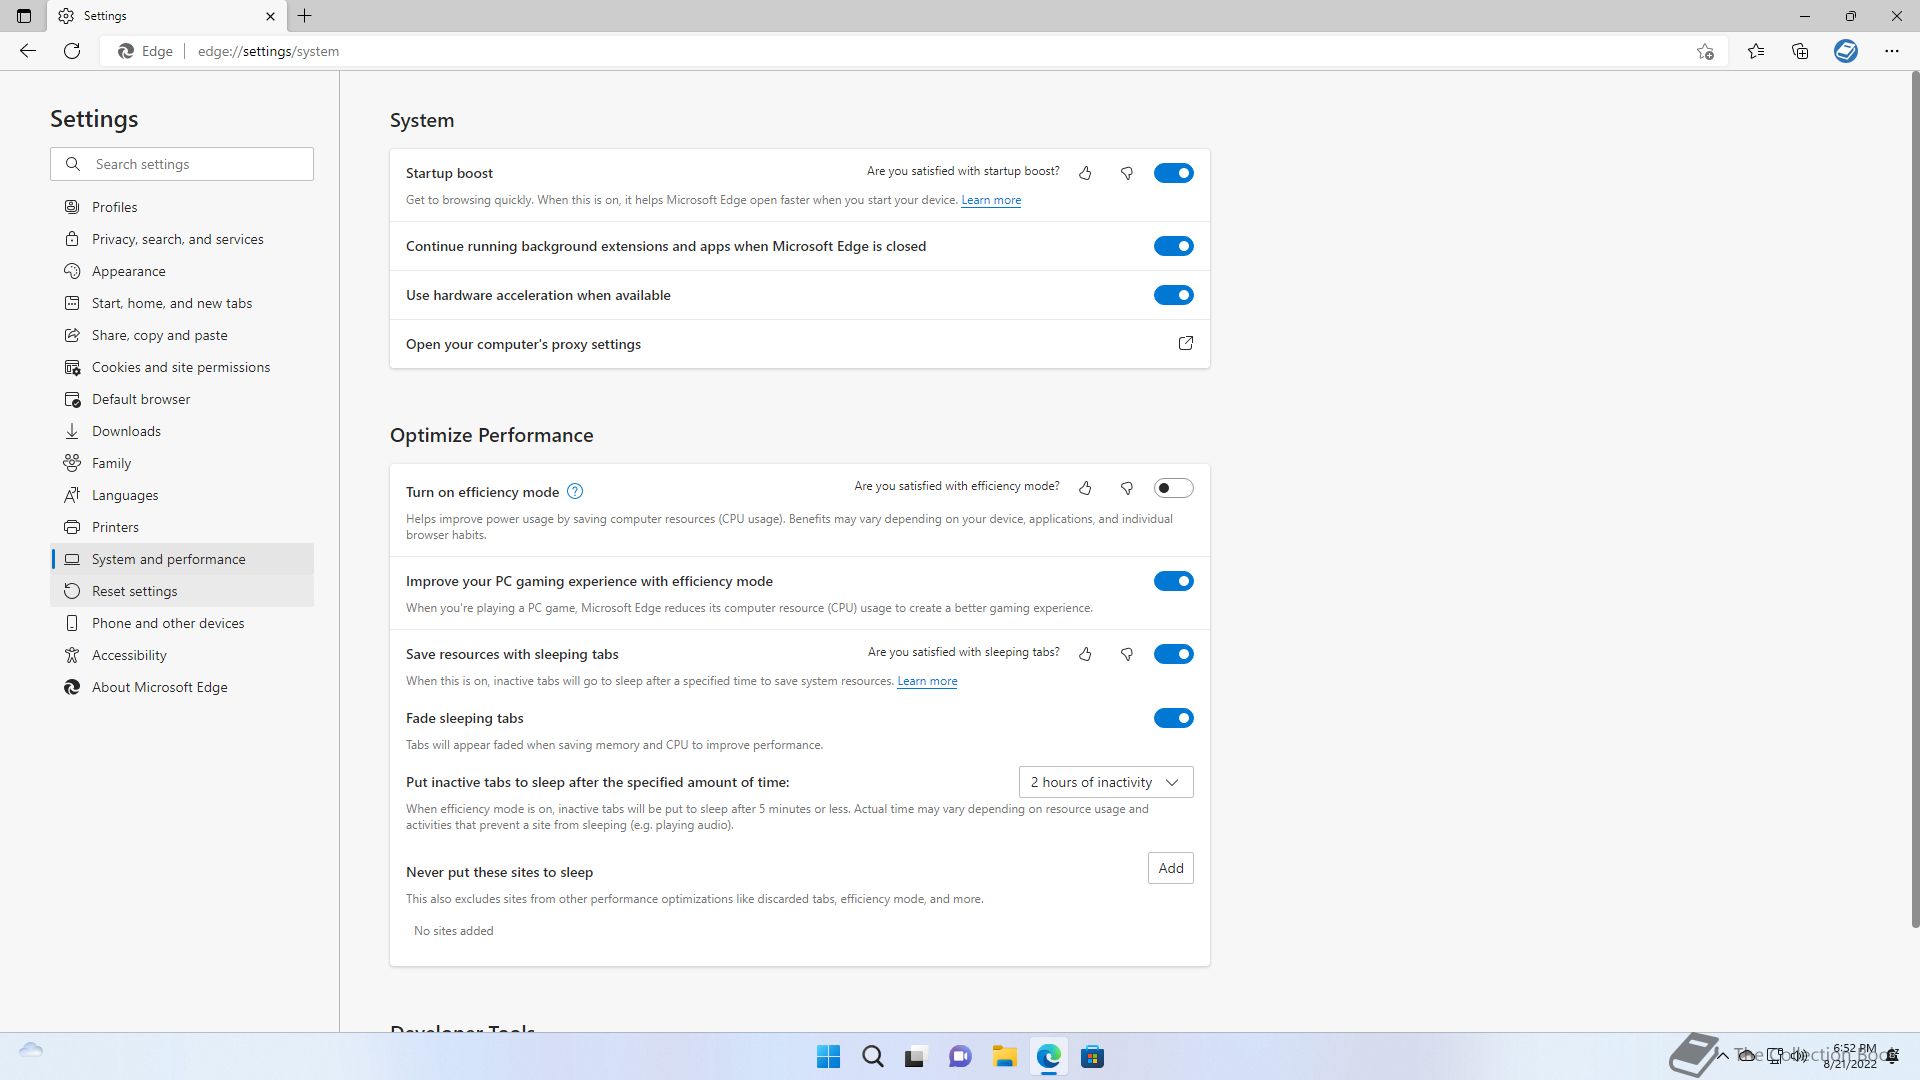Give thumbs up for startup boost
The image size is (1920, 1080).
point(1085,173)
